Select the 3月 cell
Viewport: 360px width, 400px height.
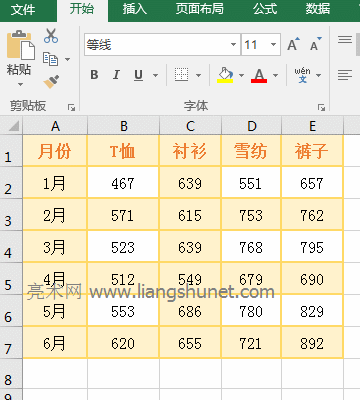click(55, 247)
